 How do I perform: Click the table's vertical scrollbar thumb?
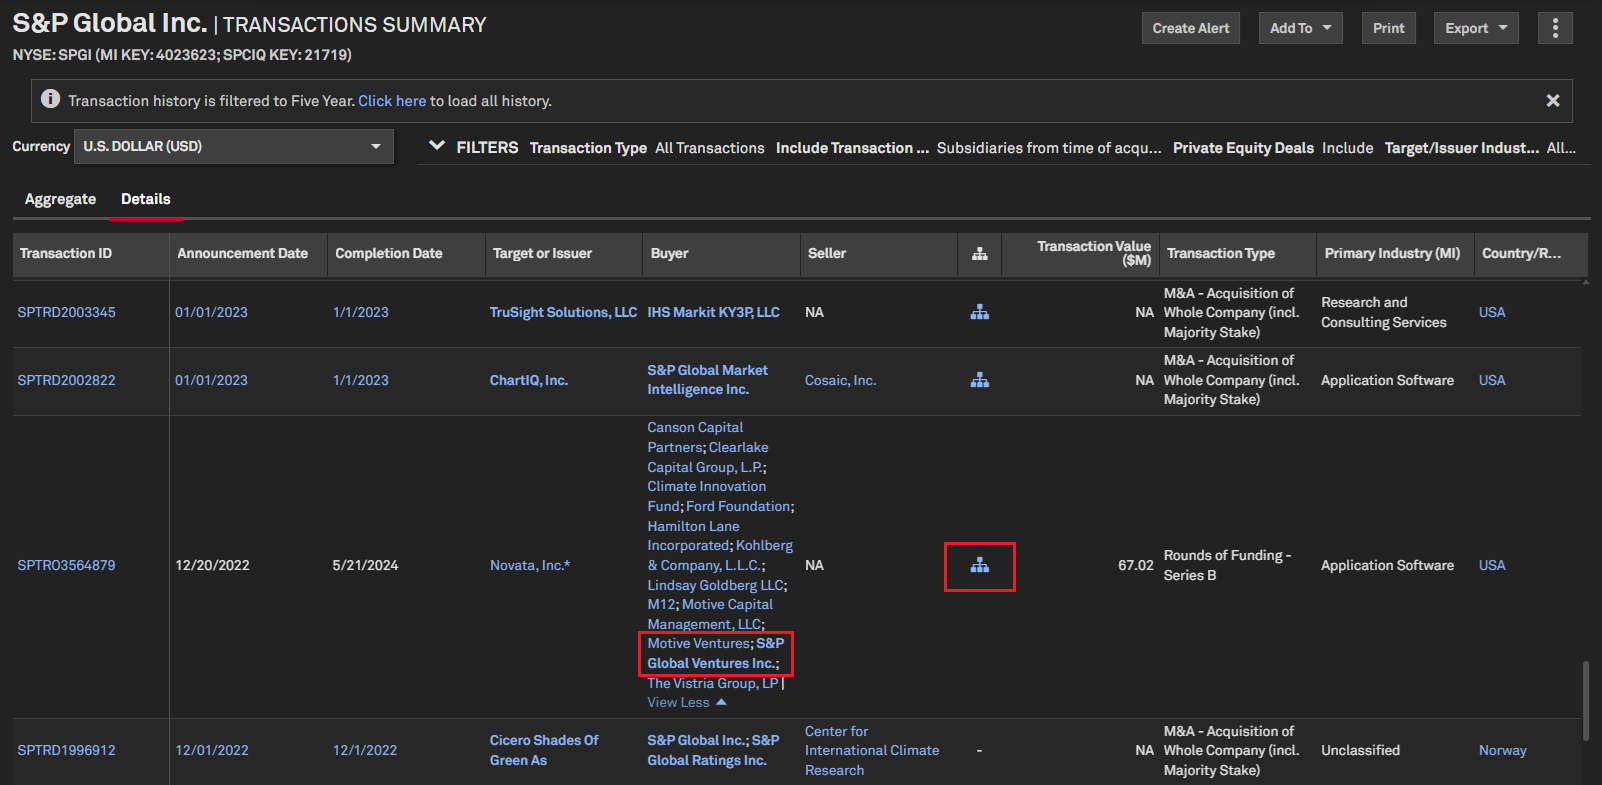pos(1586,700)
